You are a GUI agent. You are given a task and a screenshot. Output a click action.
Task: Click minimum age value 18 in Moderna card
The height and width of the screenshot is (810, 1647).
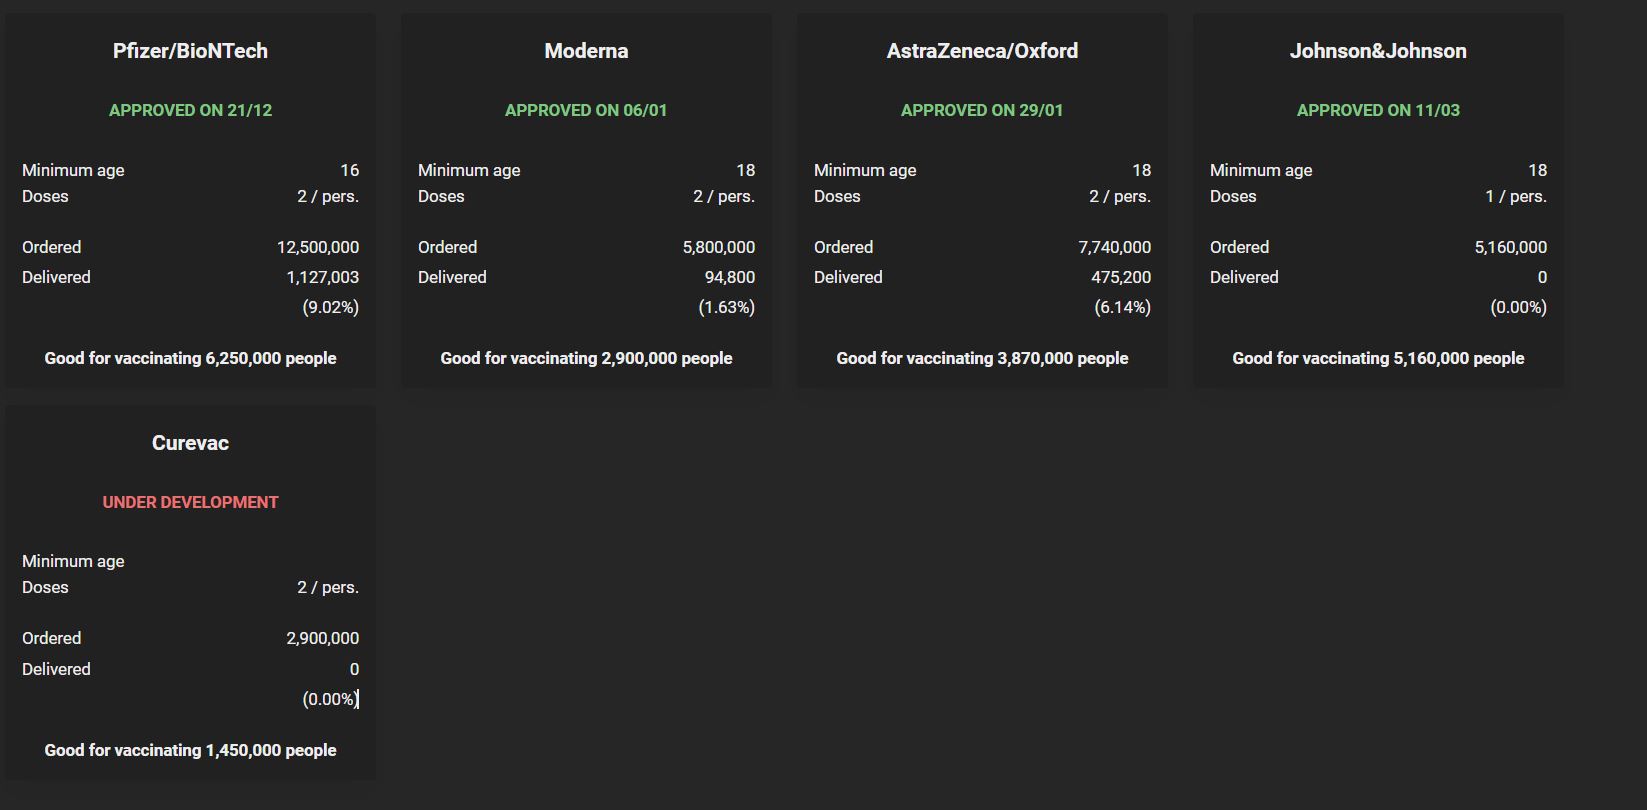(x=745, y=170)
